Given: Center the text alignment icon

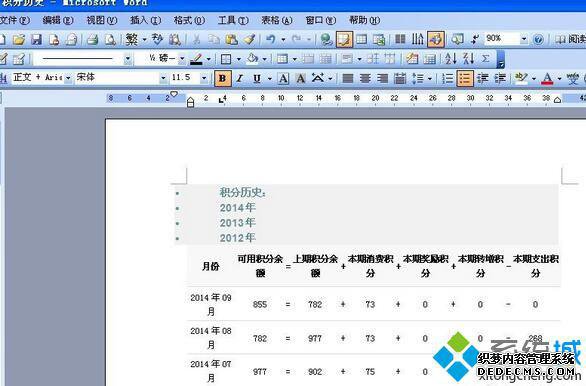Looking at the screenshot, I should [x=365, y=78].
